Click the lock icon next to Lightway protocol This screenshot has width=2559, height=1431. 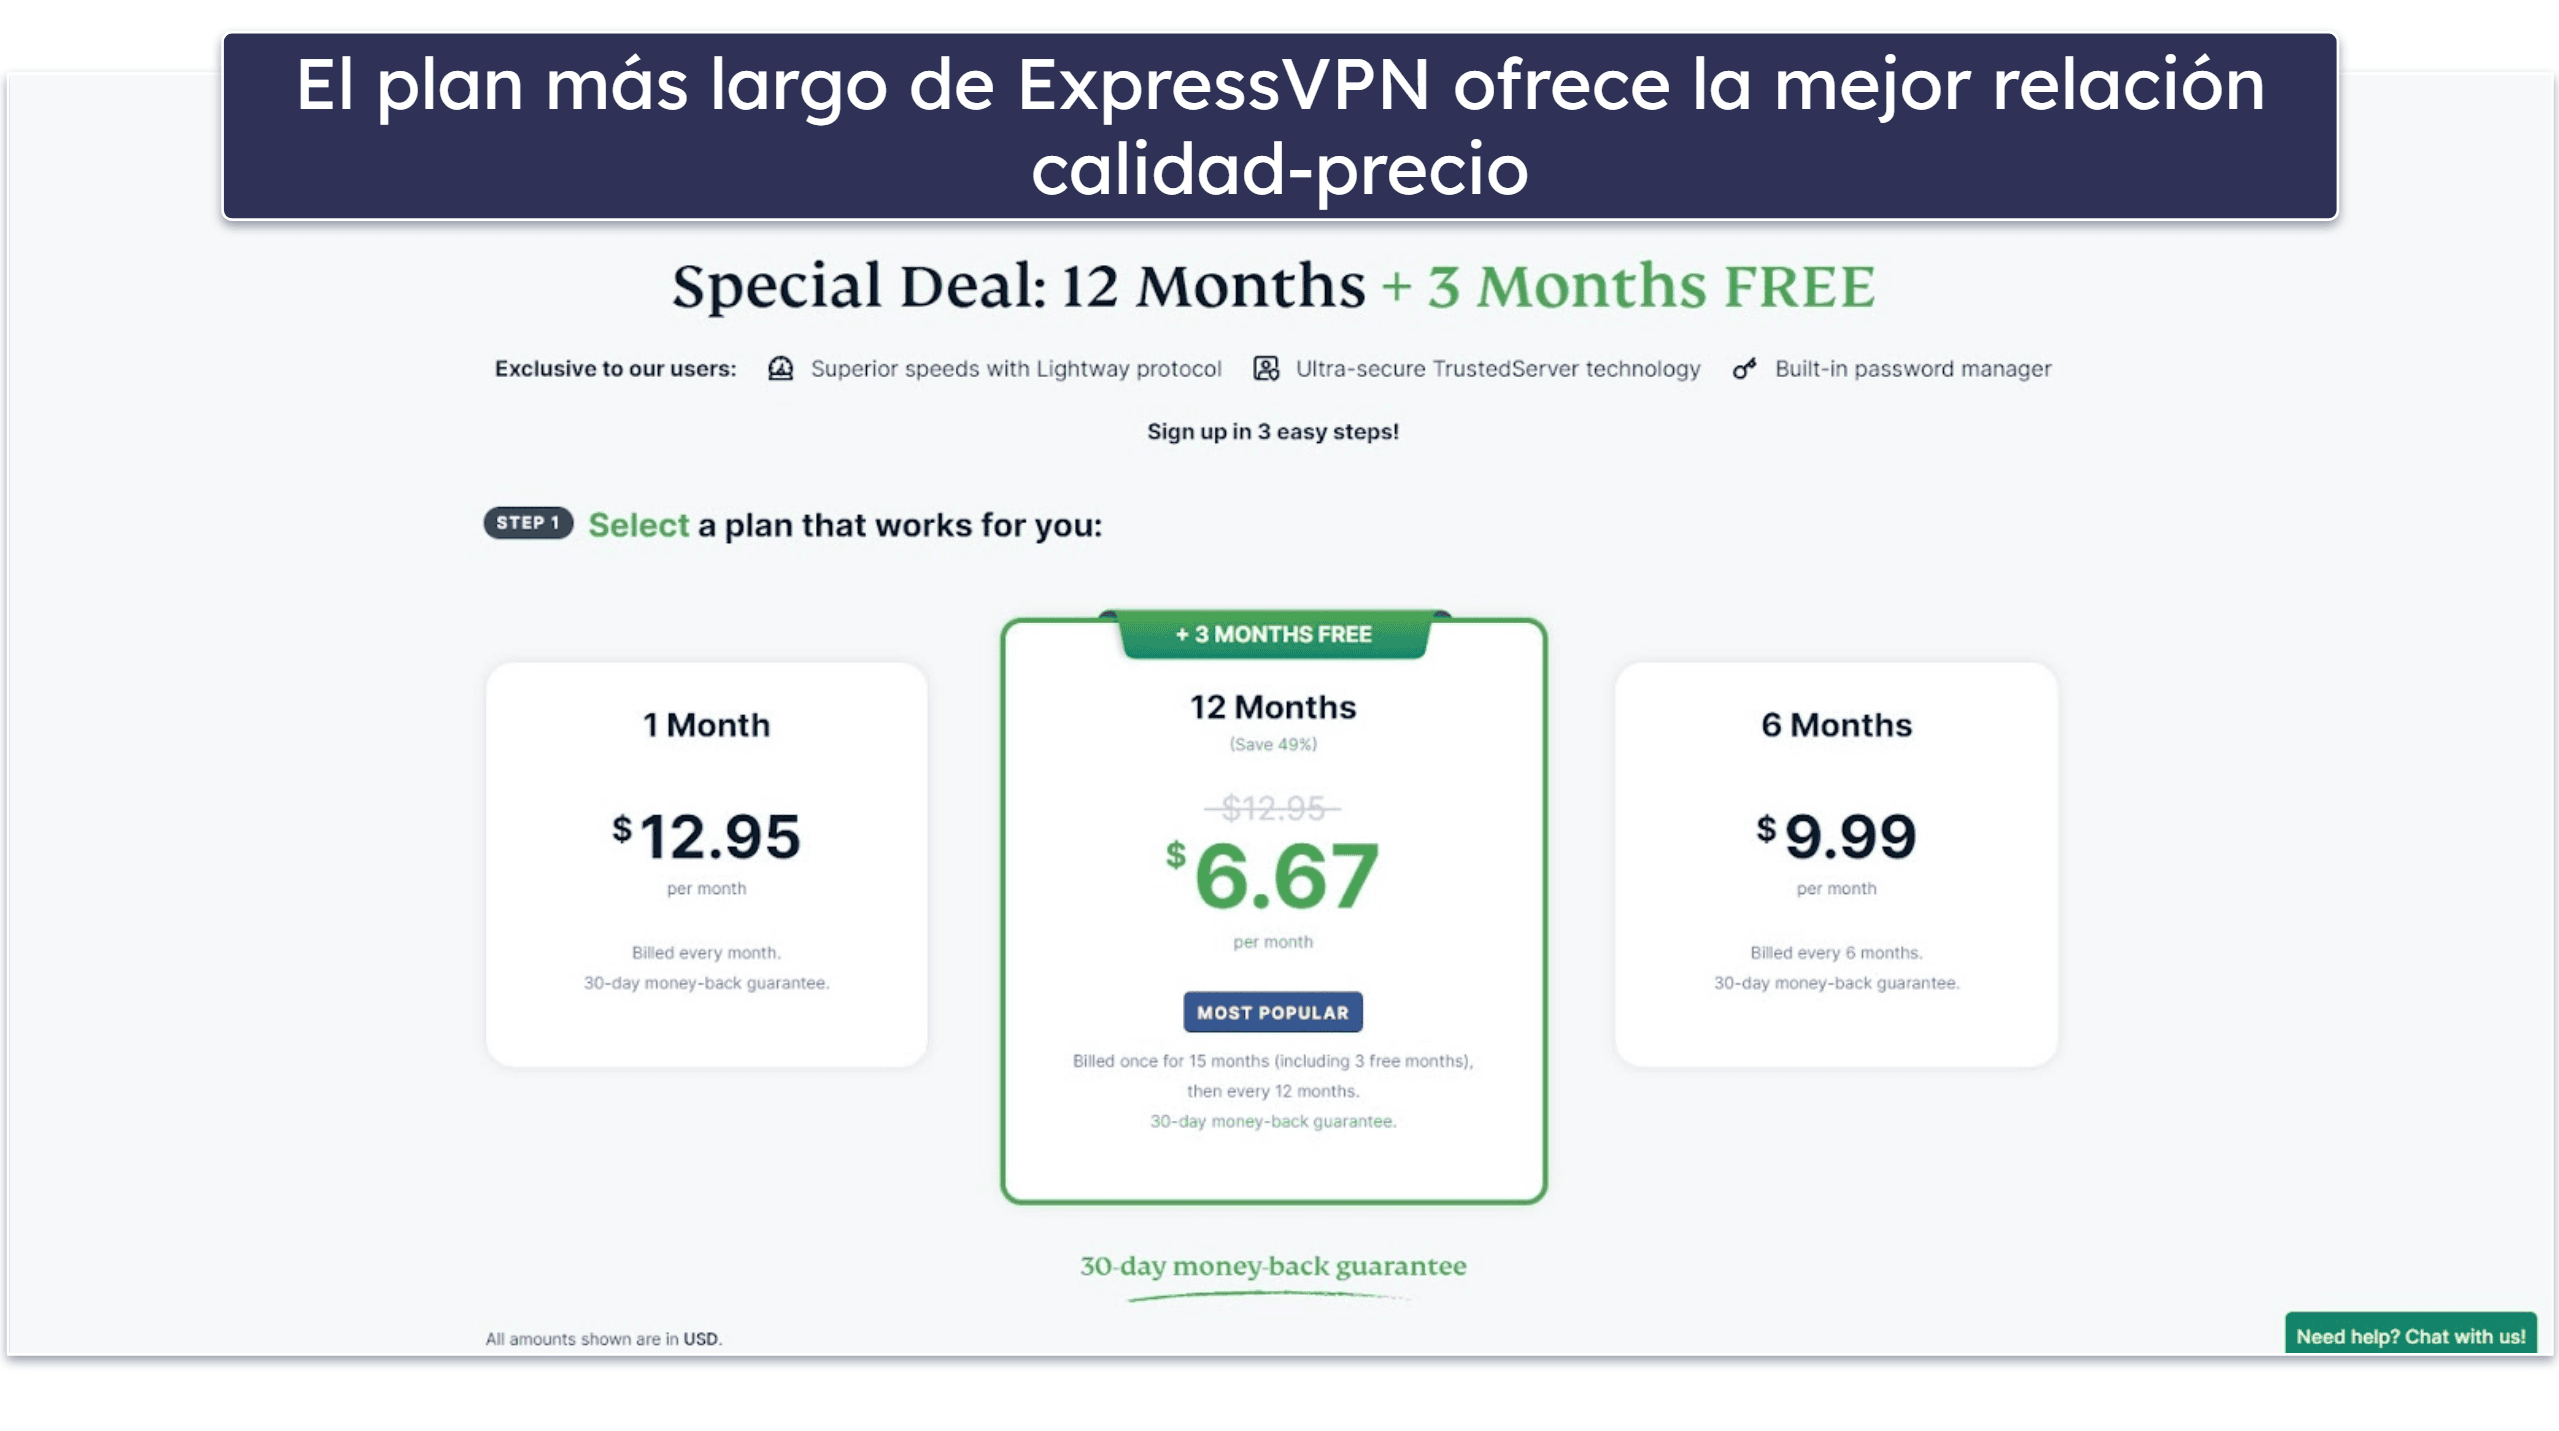click(779, 367)
